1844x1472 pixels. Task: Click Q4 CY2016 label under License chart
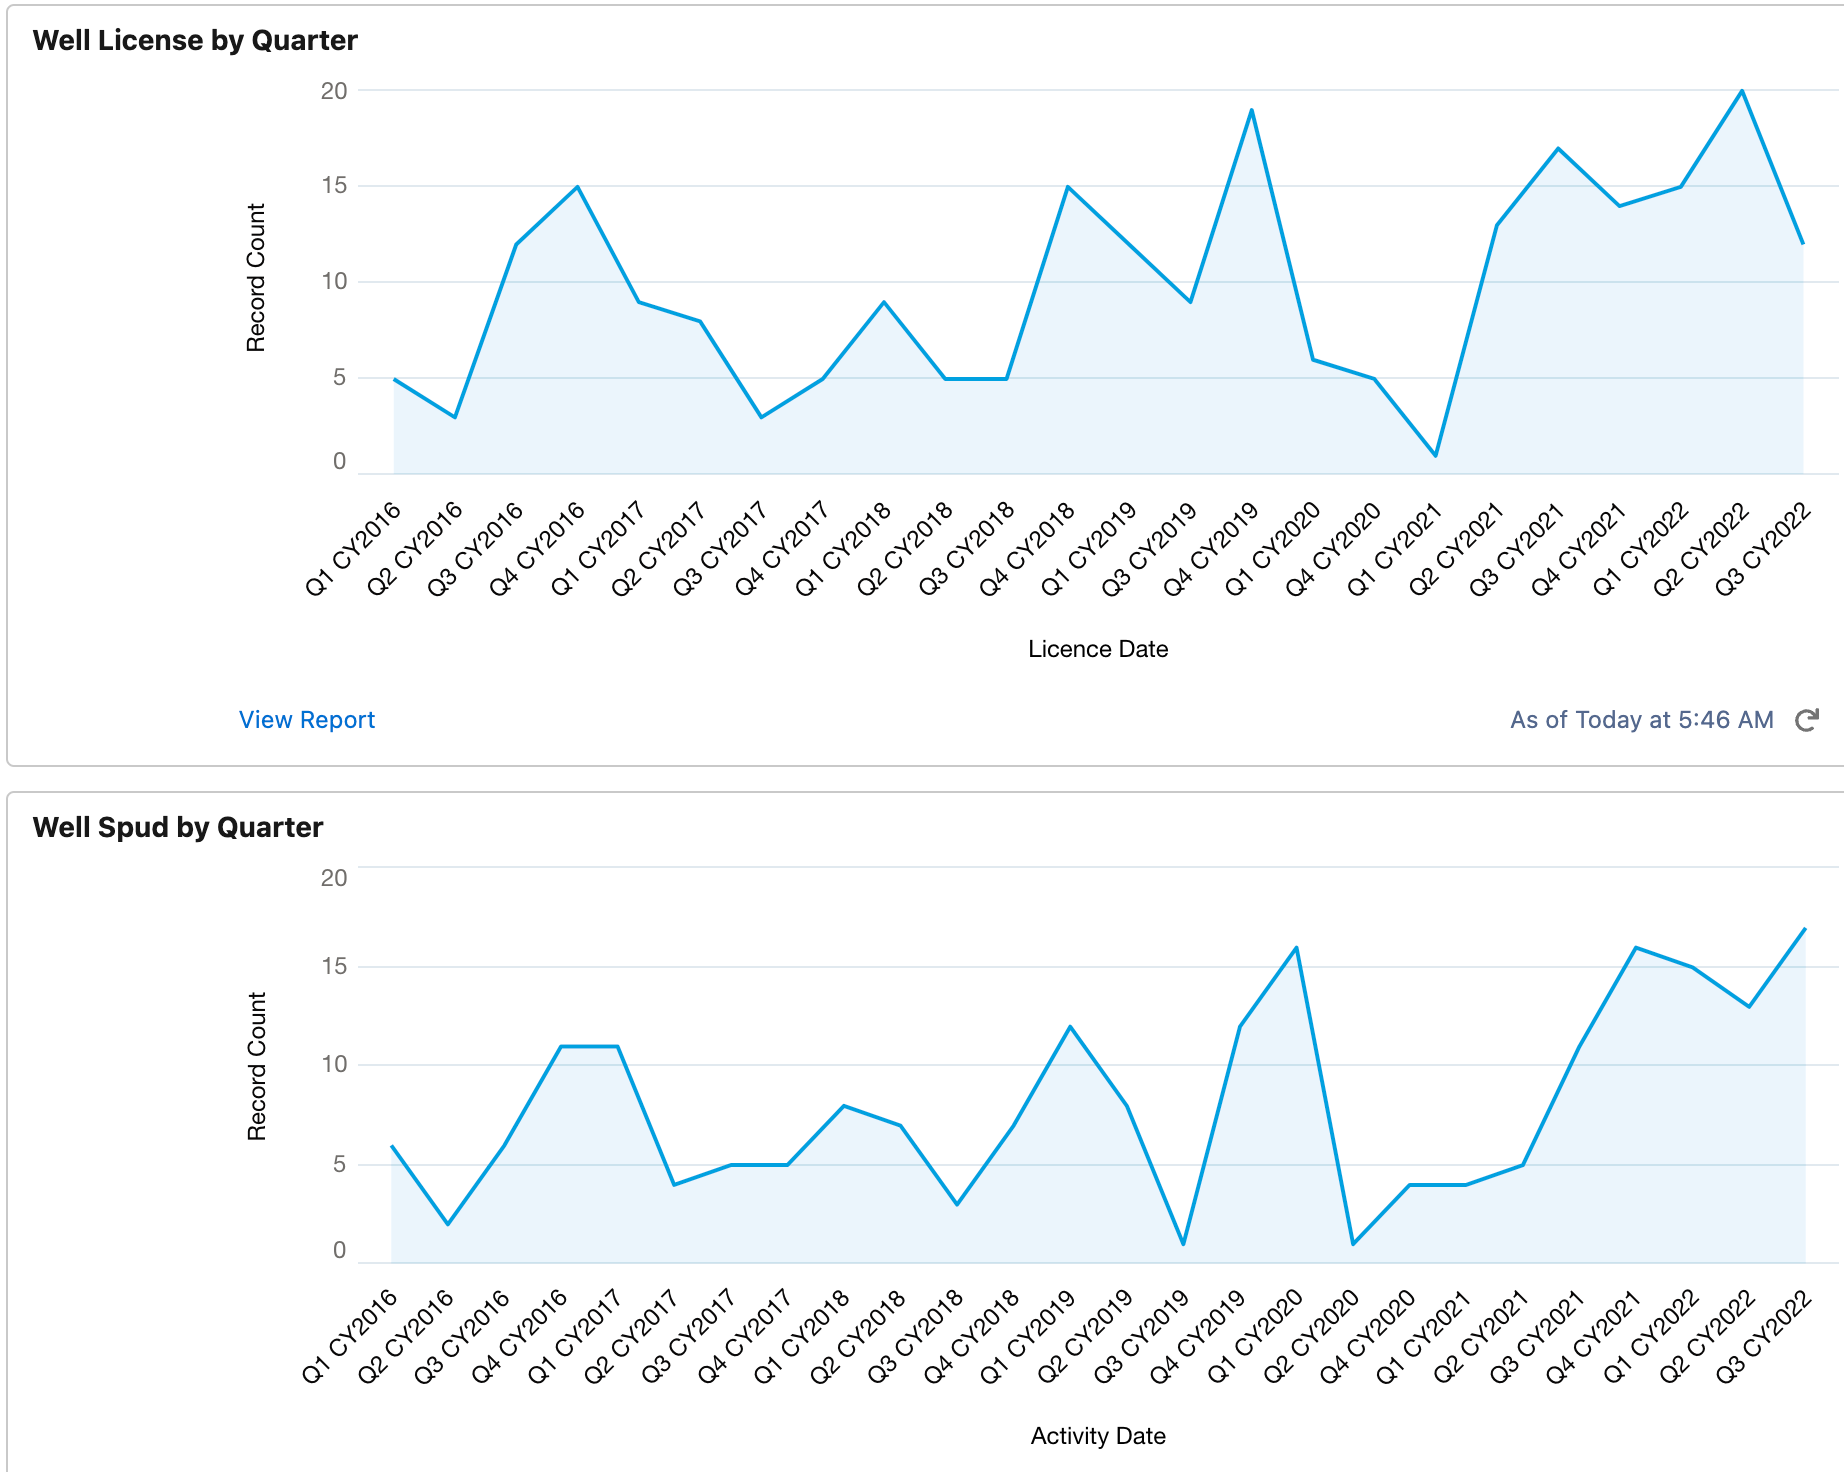[536, 549]
